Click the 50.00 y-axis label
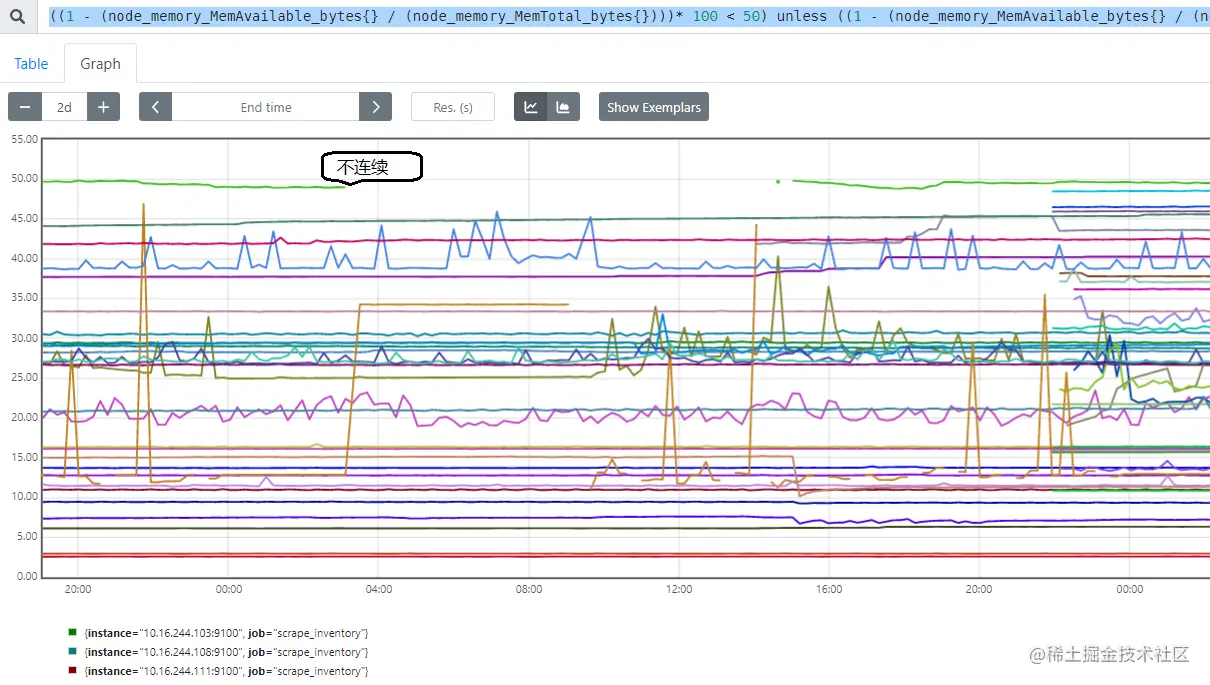The width and height of the screenshot is (1210, 685). [24, 179]
